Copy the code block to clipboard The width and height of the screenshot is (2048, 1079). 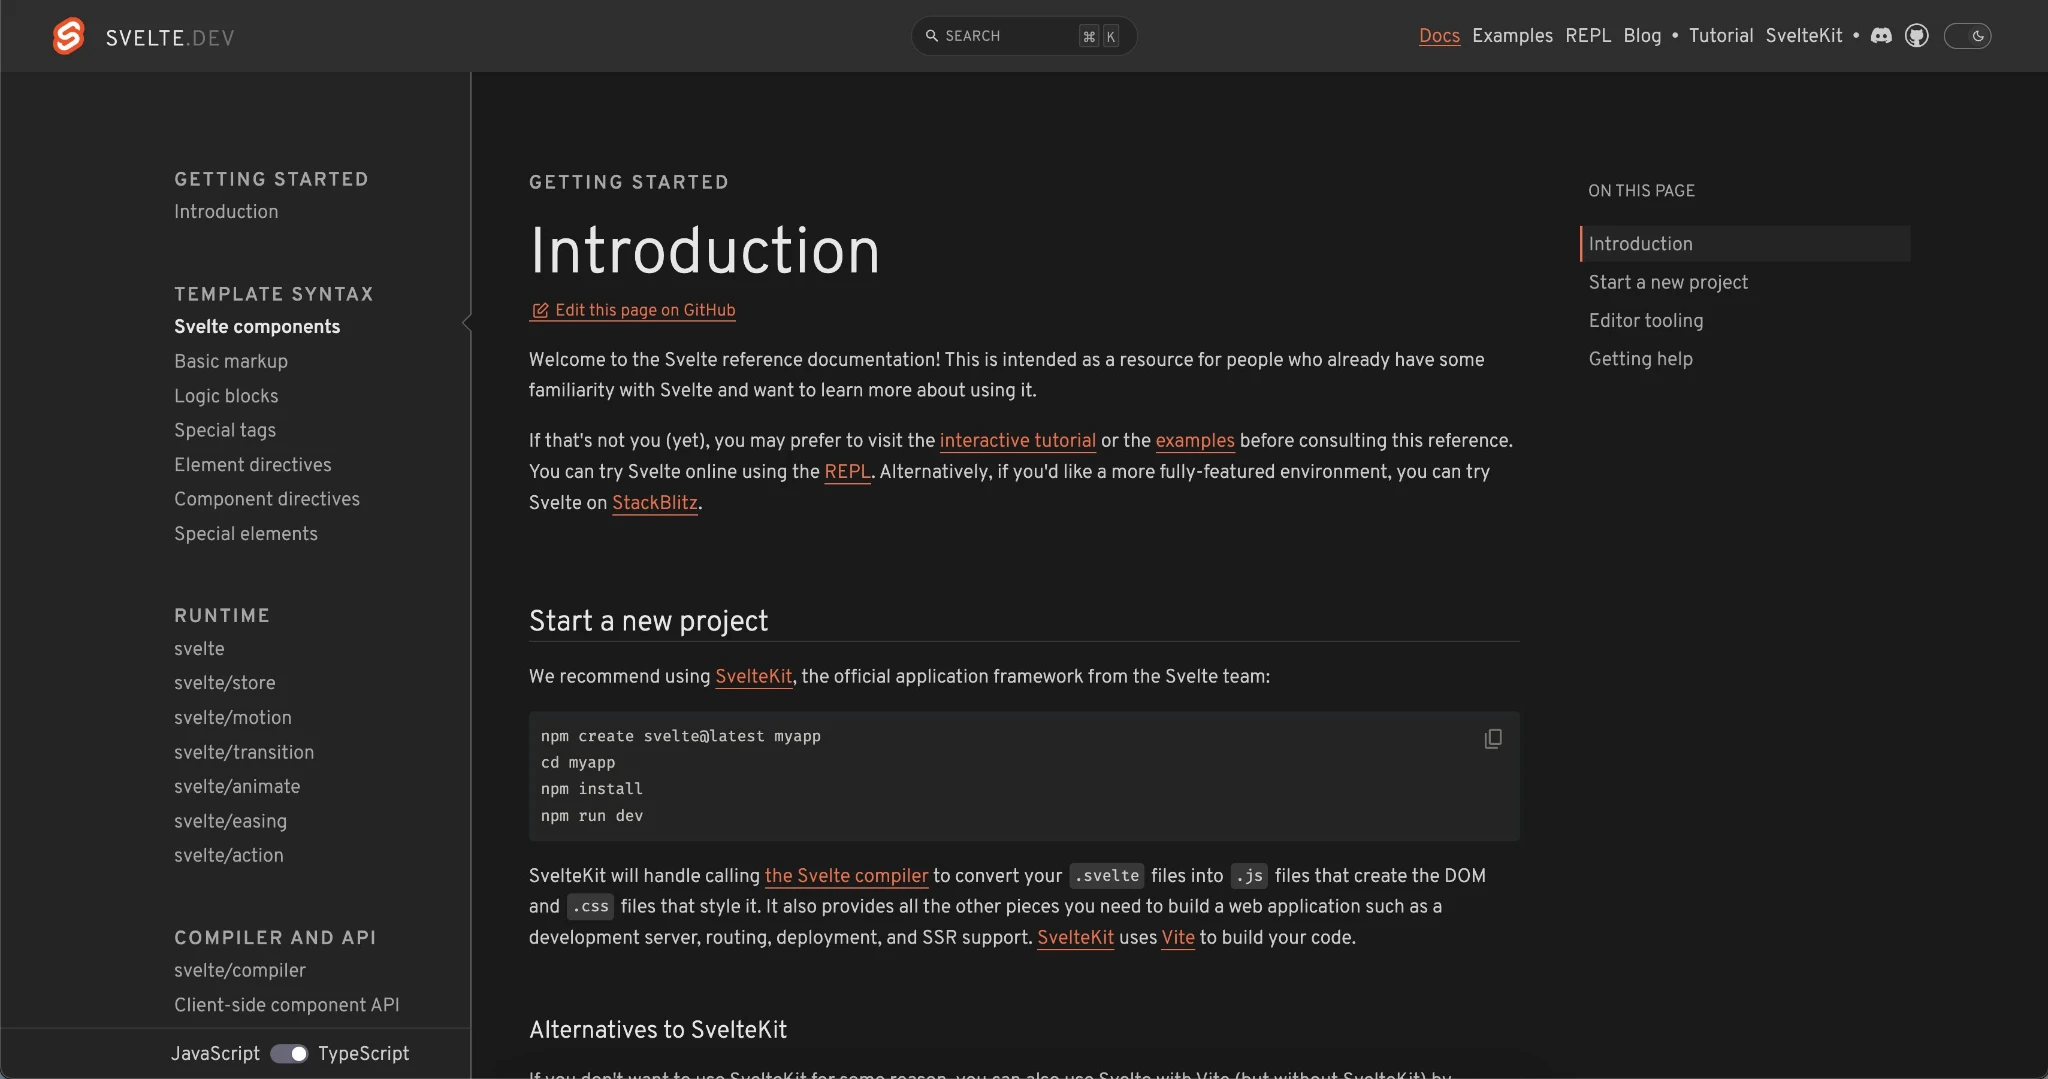point(1492,738)
